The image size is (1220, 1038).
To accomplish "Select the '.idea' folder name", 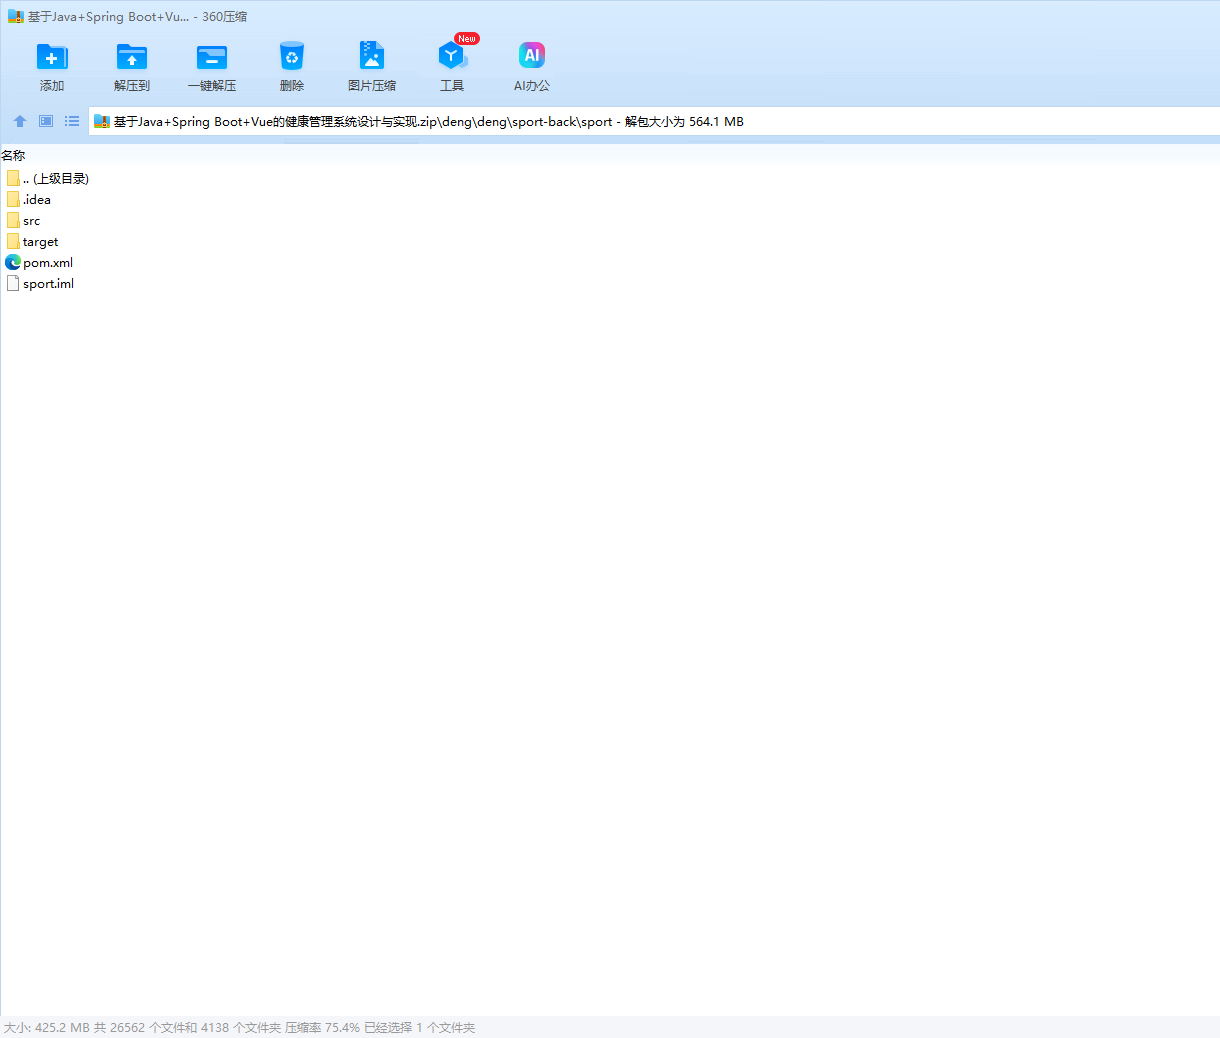I will [x=37, y=200].
